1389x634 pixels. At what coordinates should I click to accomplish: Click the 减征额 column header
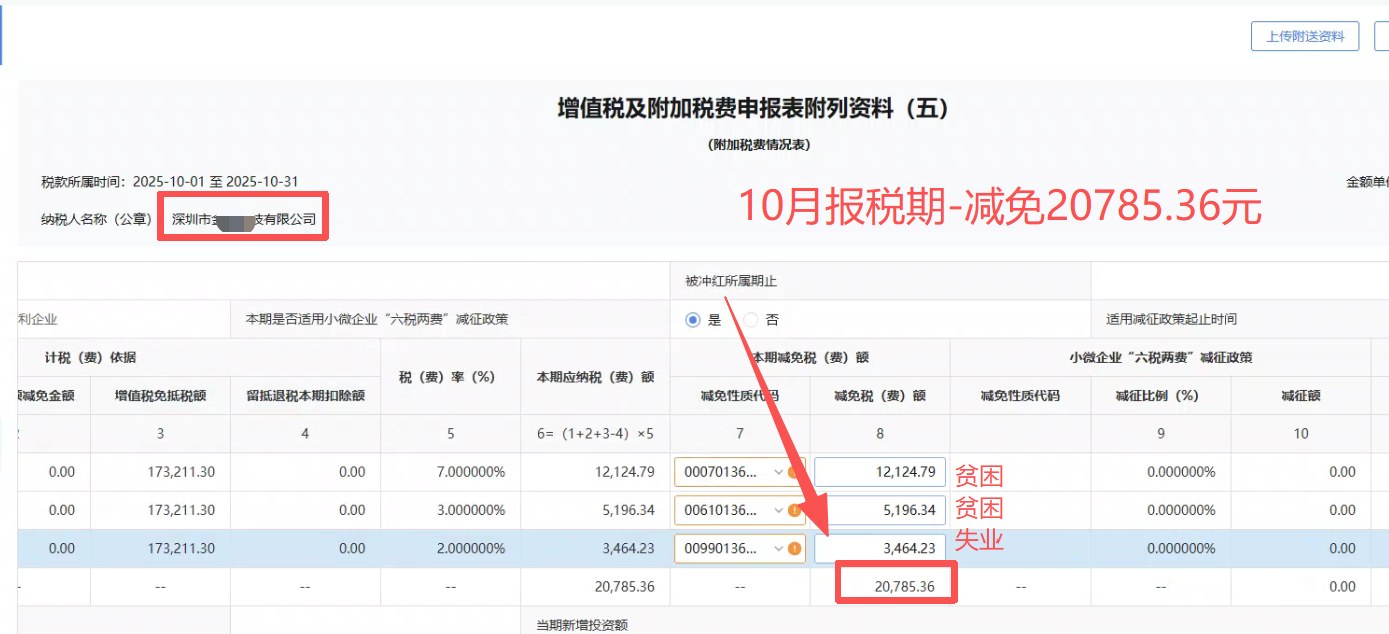[1300, 396]
